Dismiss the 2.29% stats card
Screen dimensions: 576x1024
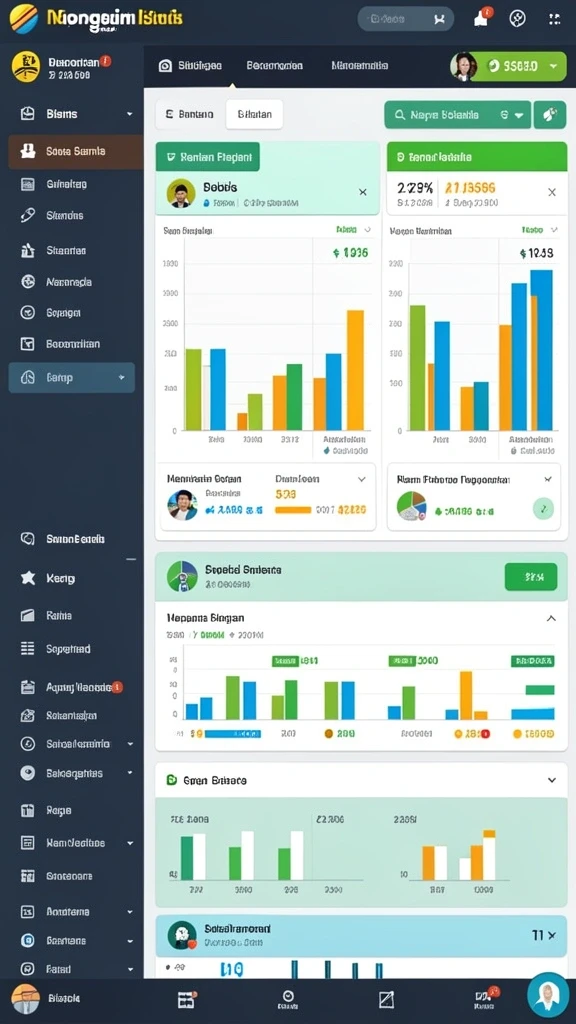click(552, 192)
